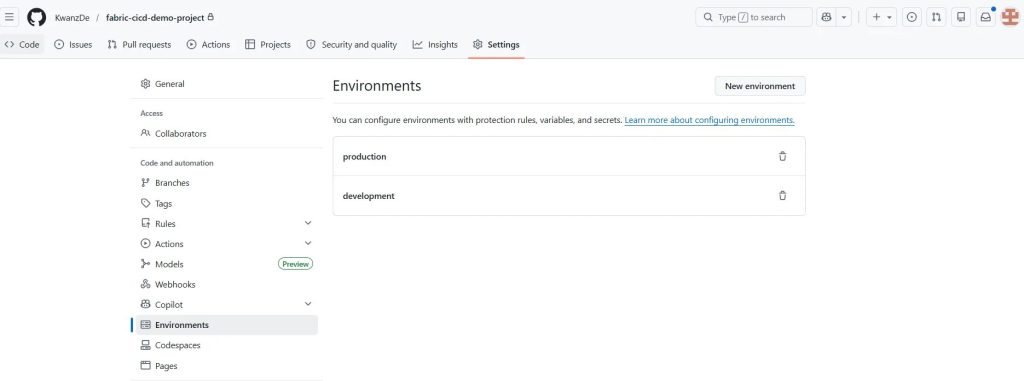Click the Tags icon in sidebar
Viewport: 1024px width, 381px height.
(x=145, y=203)
